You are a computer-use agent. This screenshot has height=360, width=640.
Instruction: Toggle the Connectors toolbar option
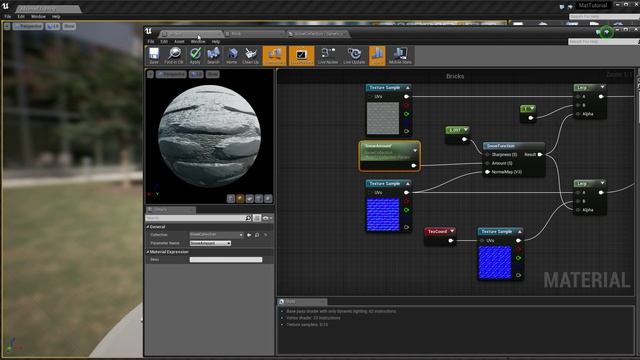pyautogui.click(x=274, y=56)
